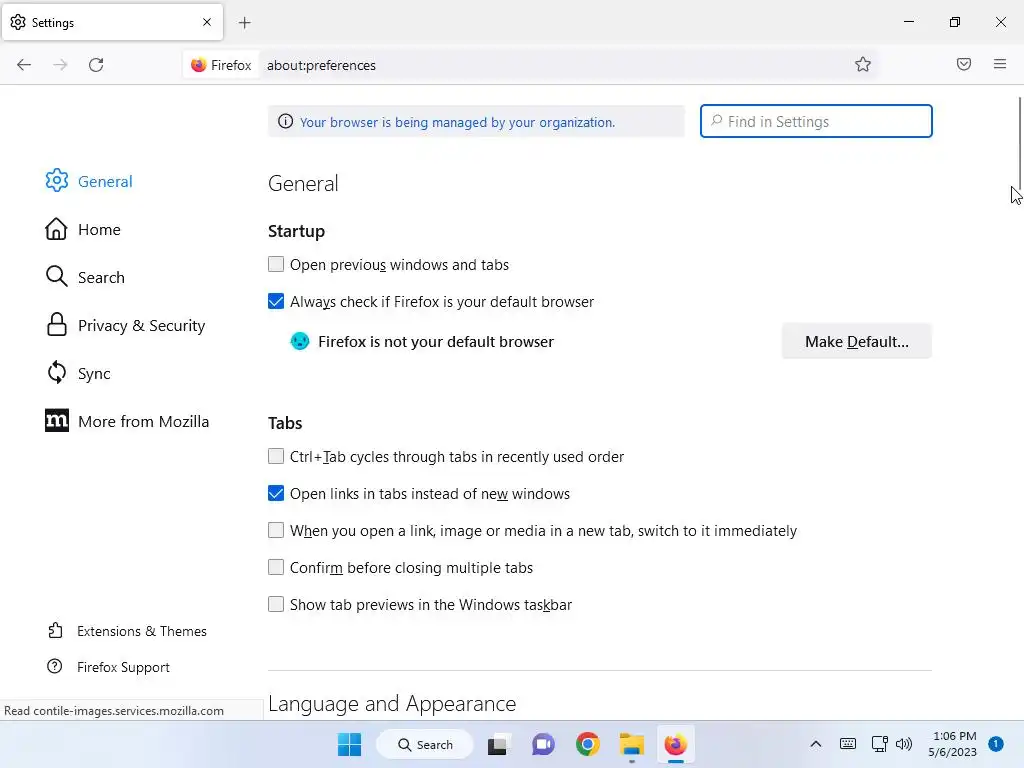
Task: Open Firefox Support link
Action: click(123, 667)
